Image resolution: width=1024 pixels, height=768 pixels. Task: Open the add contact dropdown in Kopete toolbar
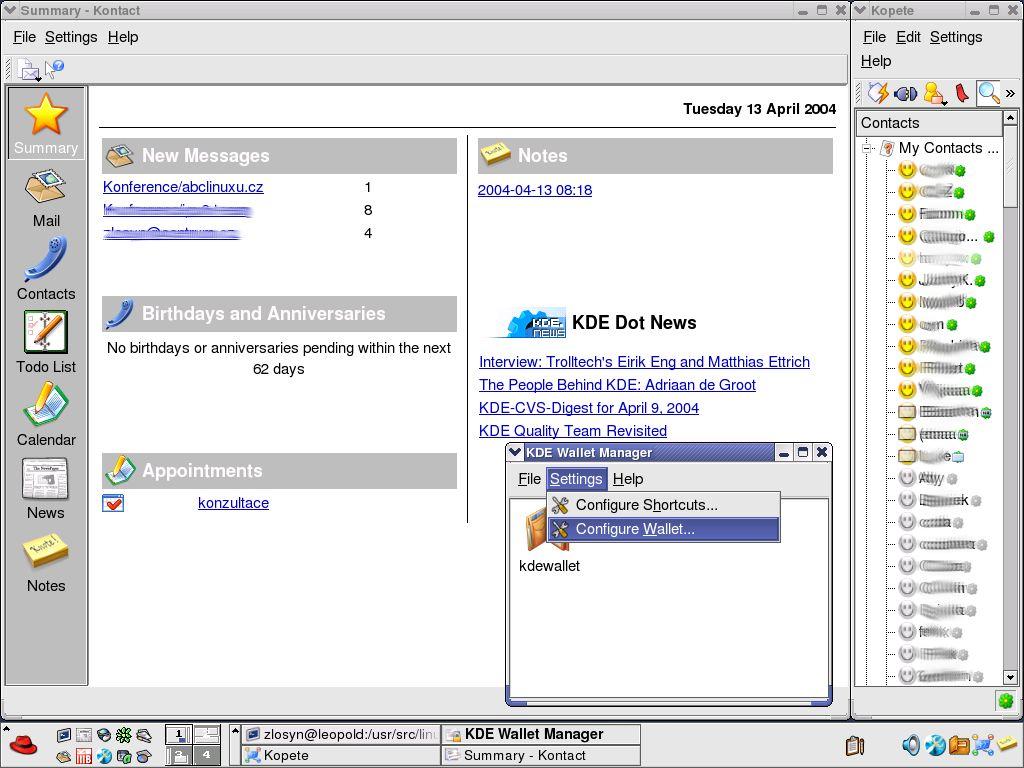935,93
